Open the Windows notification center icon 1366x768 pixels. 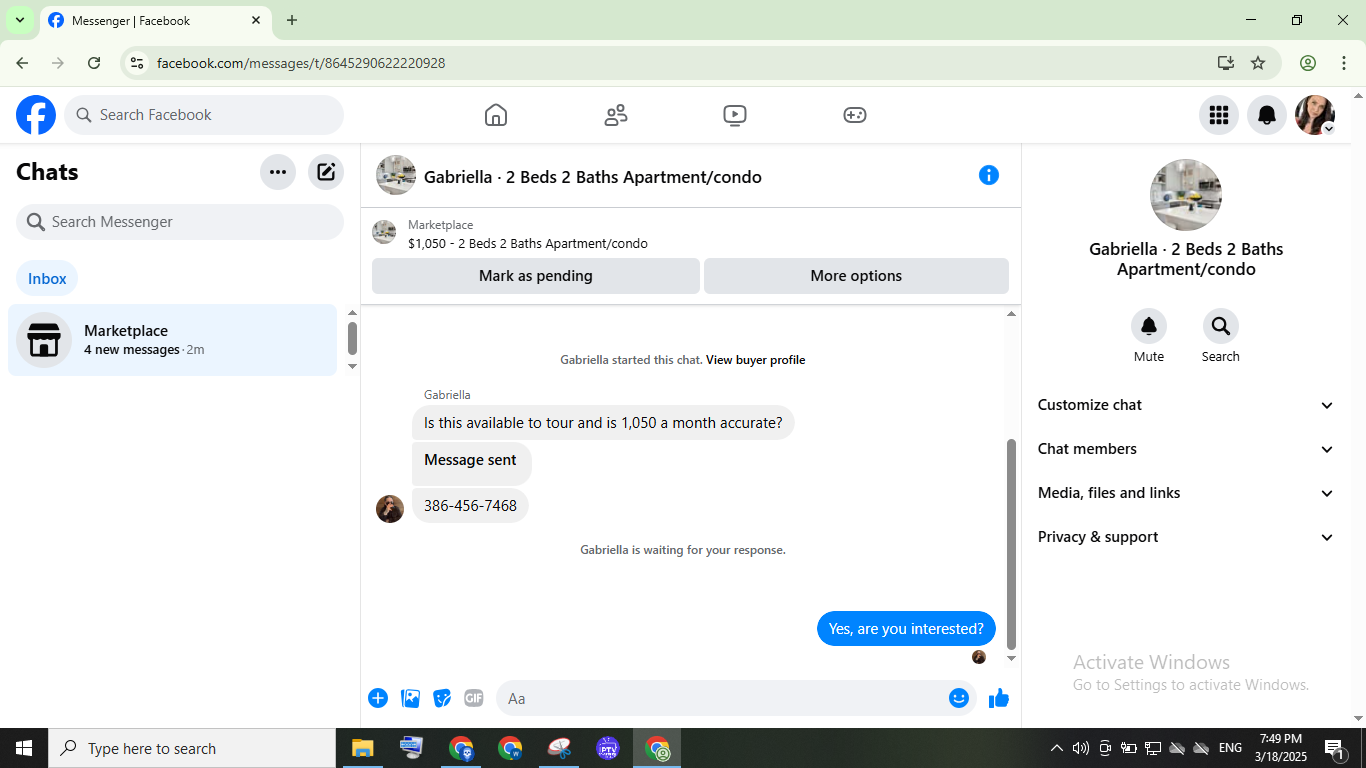coord(1335,748)
